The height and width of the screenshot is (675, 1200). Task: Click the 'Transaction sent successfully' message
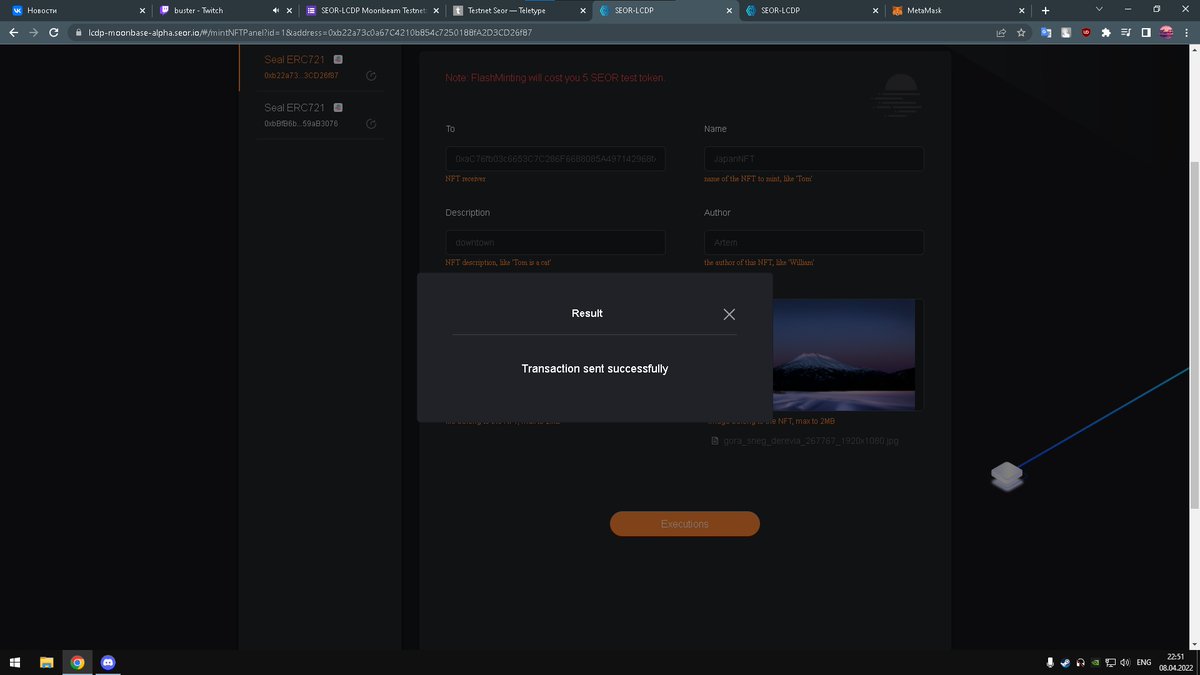click(595, 369)
